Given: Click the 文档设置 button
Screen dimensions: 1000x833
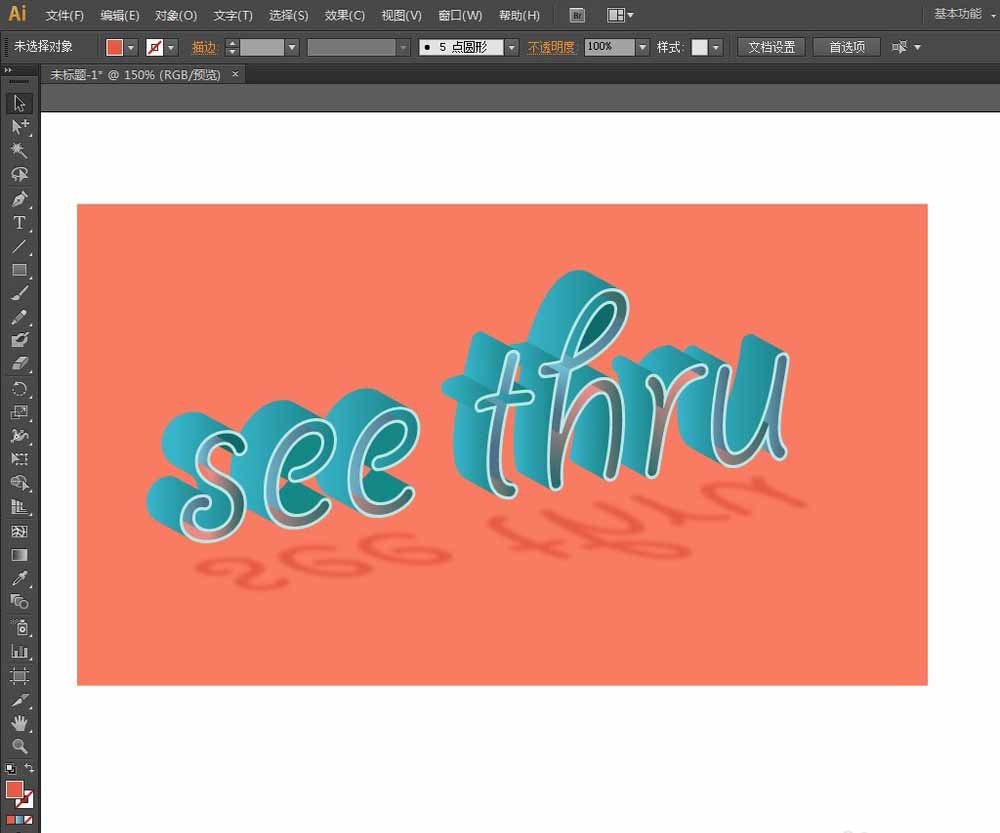Looking at the screenshot, I should [x=771, y=47].
